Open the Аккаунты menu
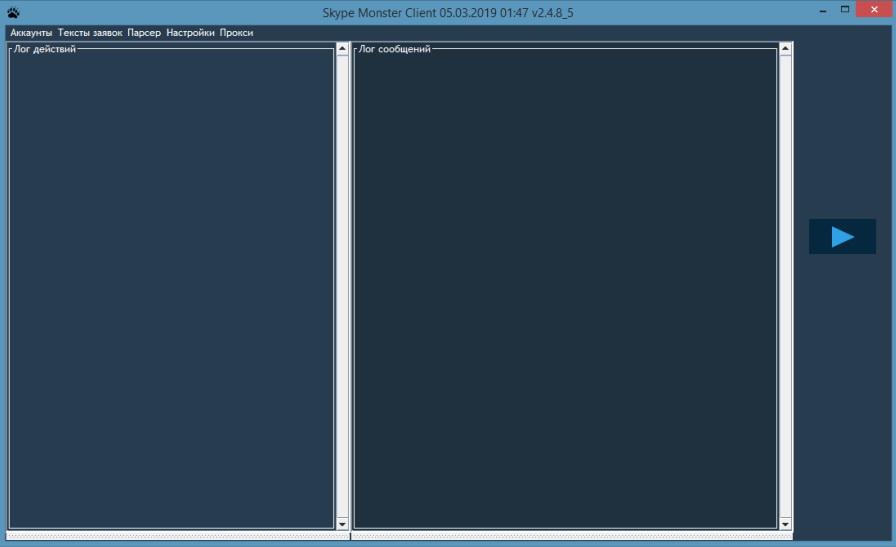Image resolution: width=896 pixels, height=547 pixels. 31,33
